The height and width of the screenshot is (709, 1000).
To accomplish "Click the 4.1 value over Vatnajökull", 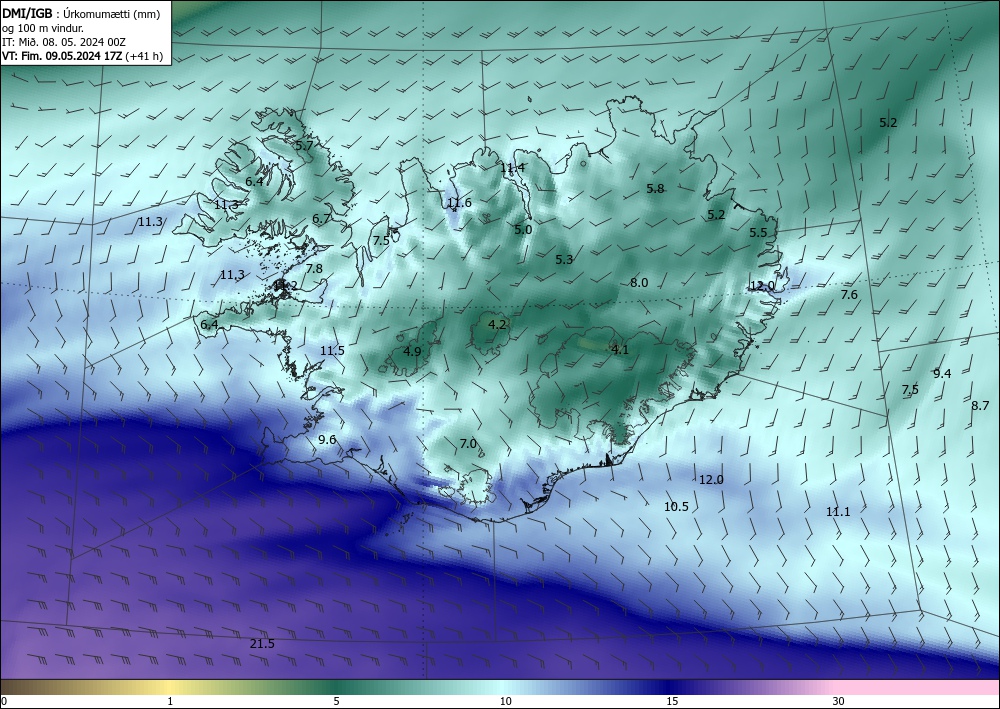I will pyautogui.click(x=620, y=349).
